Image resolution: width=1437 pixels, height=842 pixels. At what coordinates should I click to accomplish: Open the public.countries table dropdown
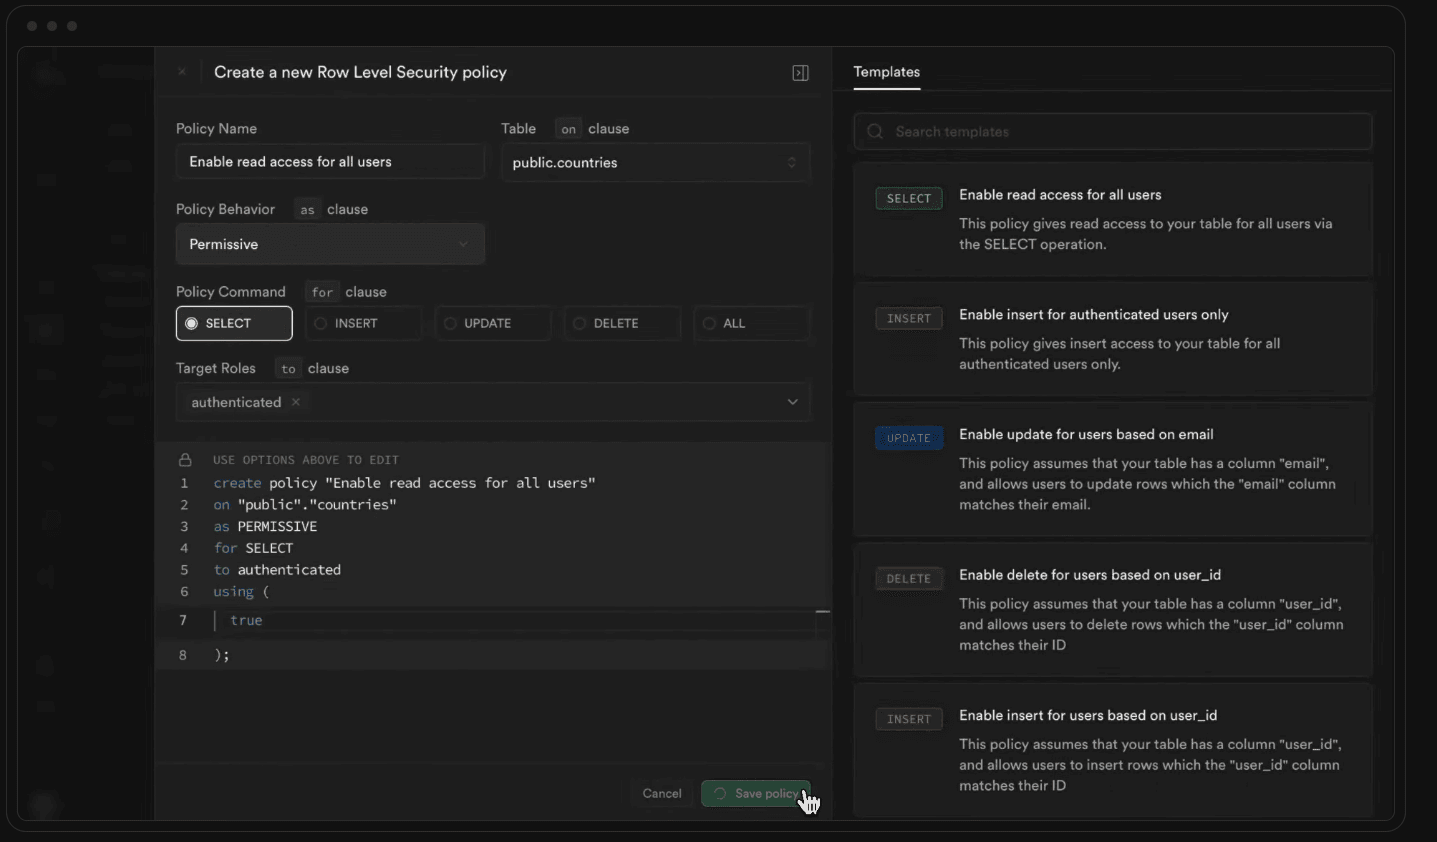click(654, 162)
